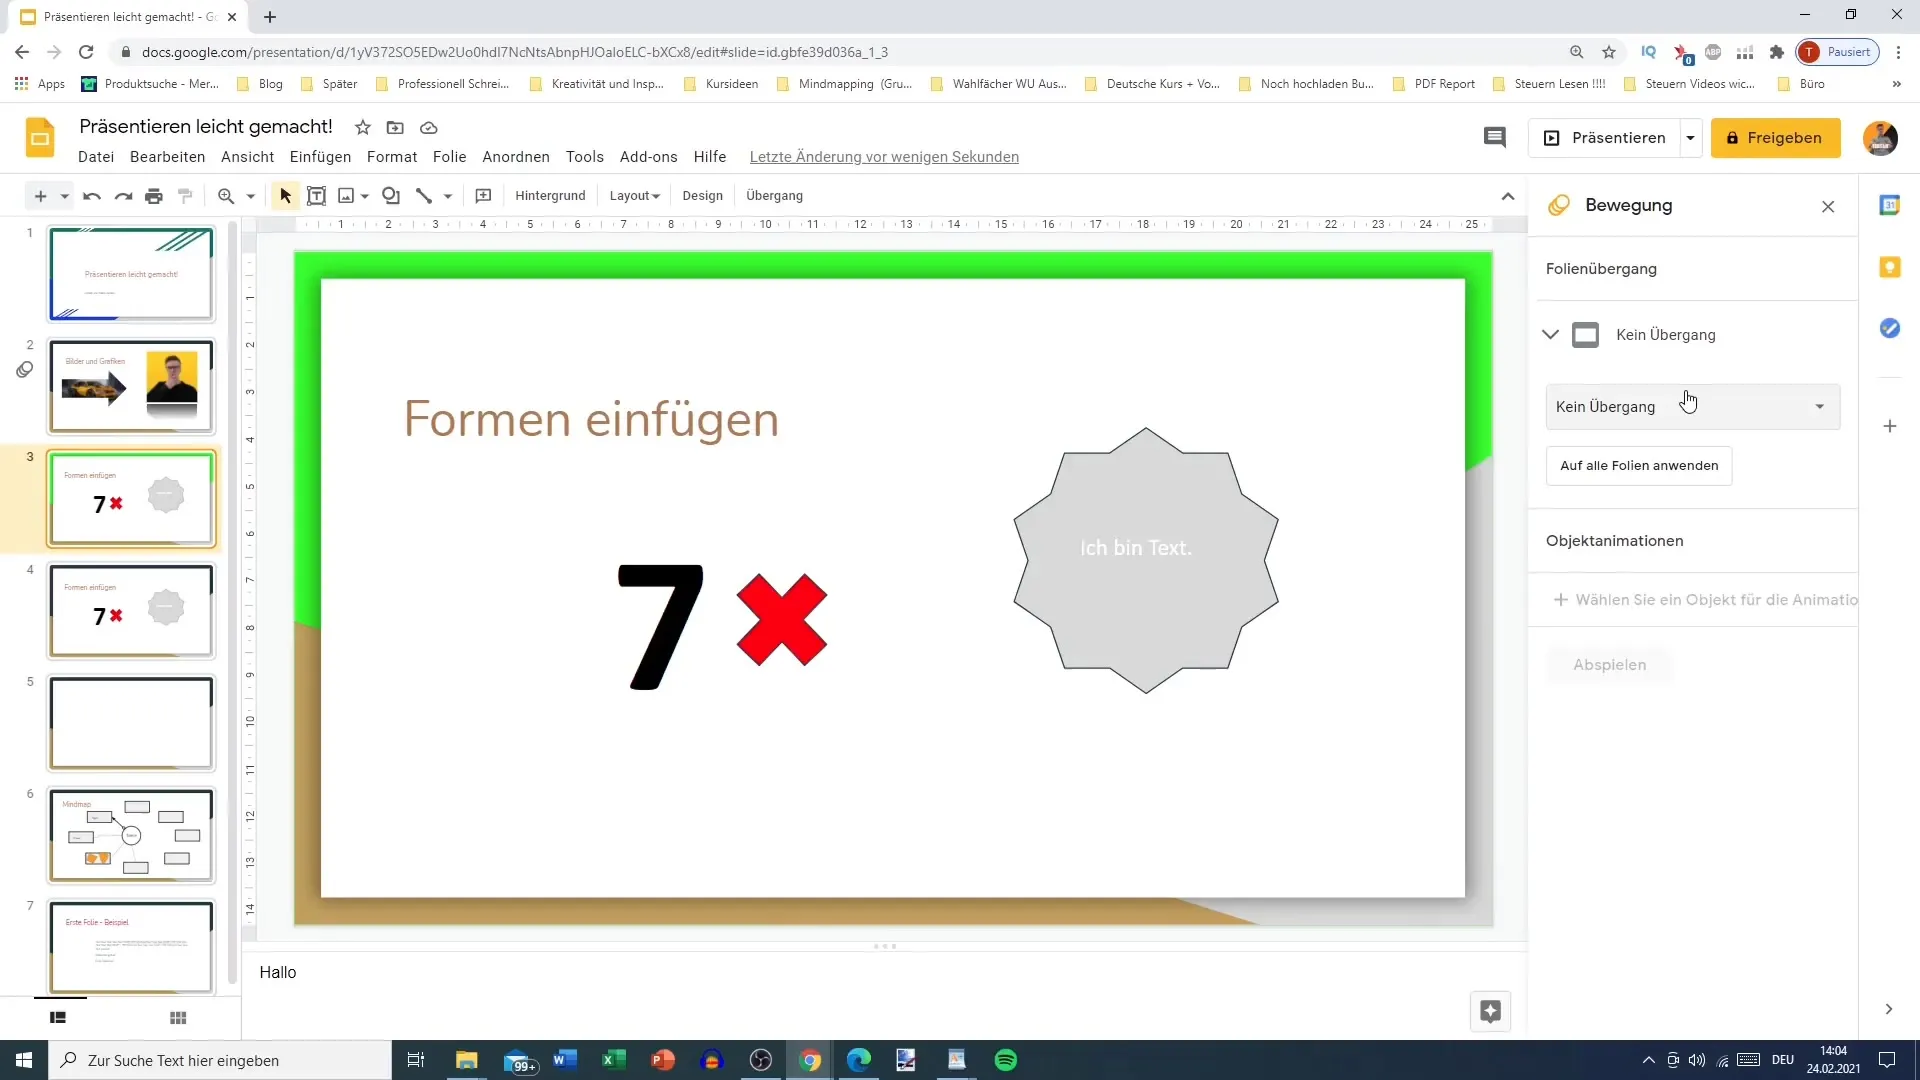Screen dimensions: 1920x1080
Task: Open the Tools menu
Action: point(584,157)
